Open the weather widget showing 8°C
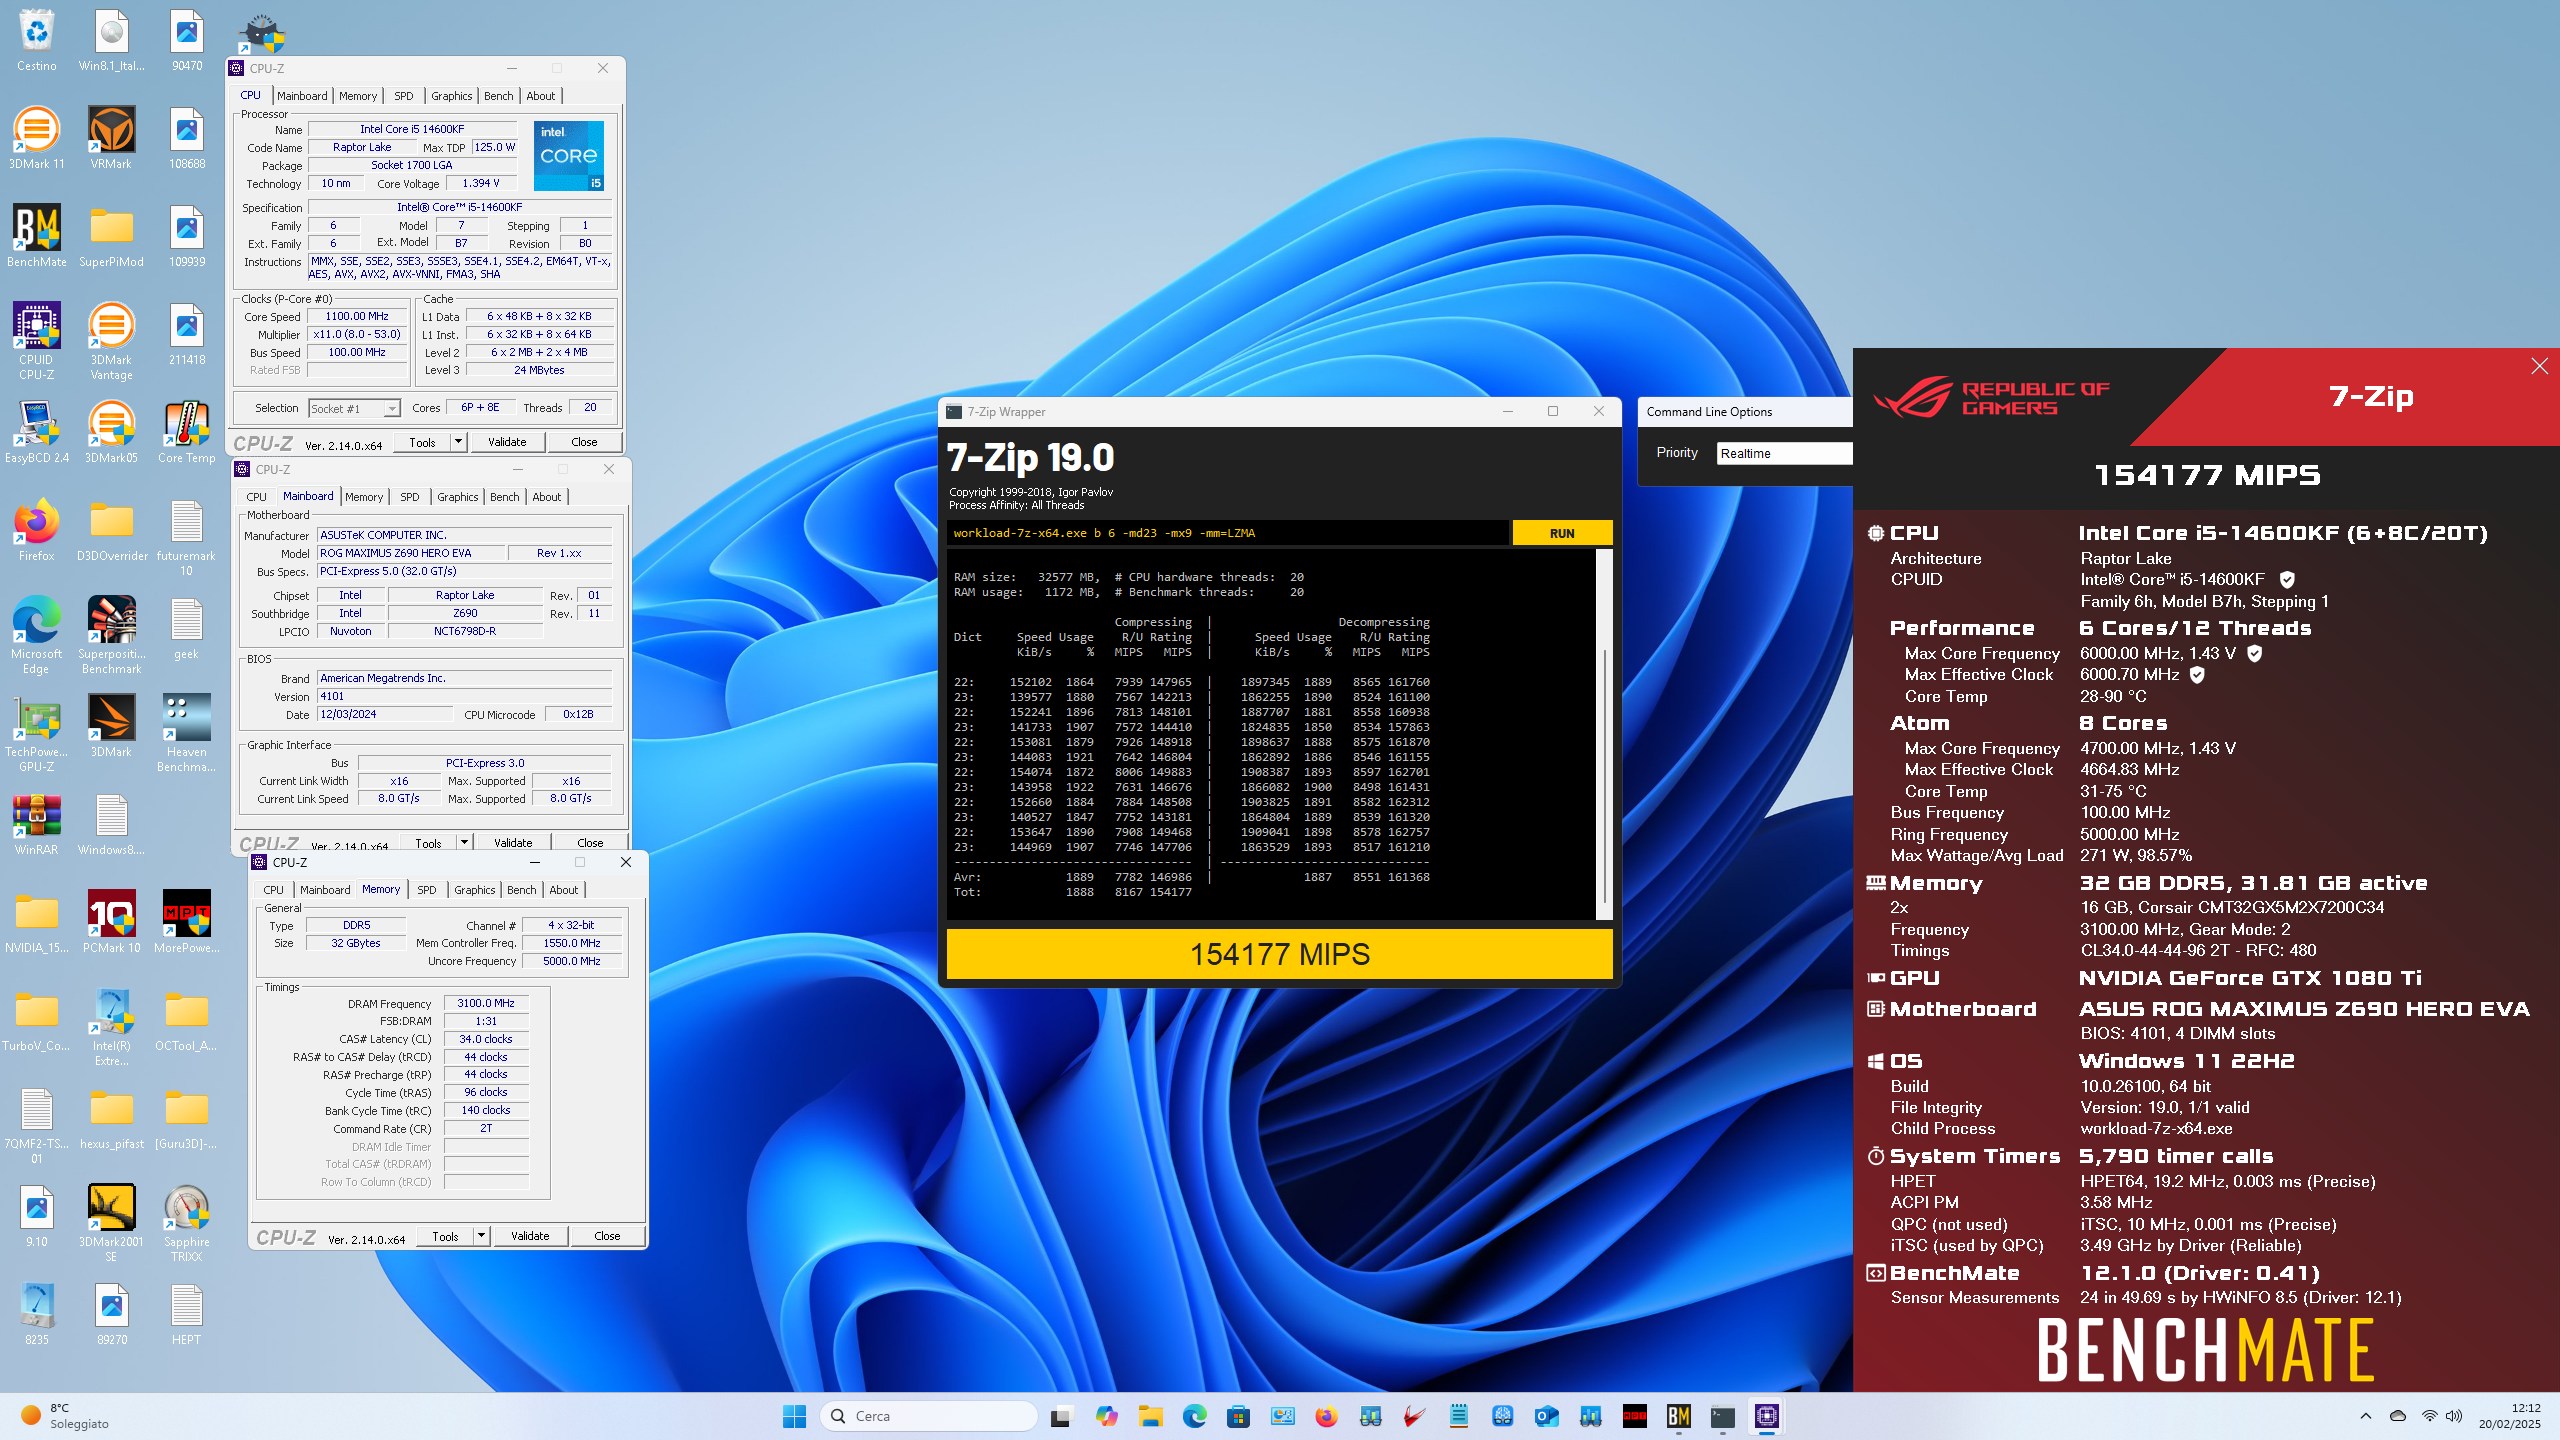2560x1440 pixels. click(x=66, y=1416)
